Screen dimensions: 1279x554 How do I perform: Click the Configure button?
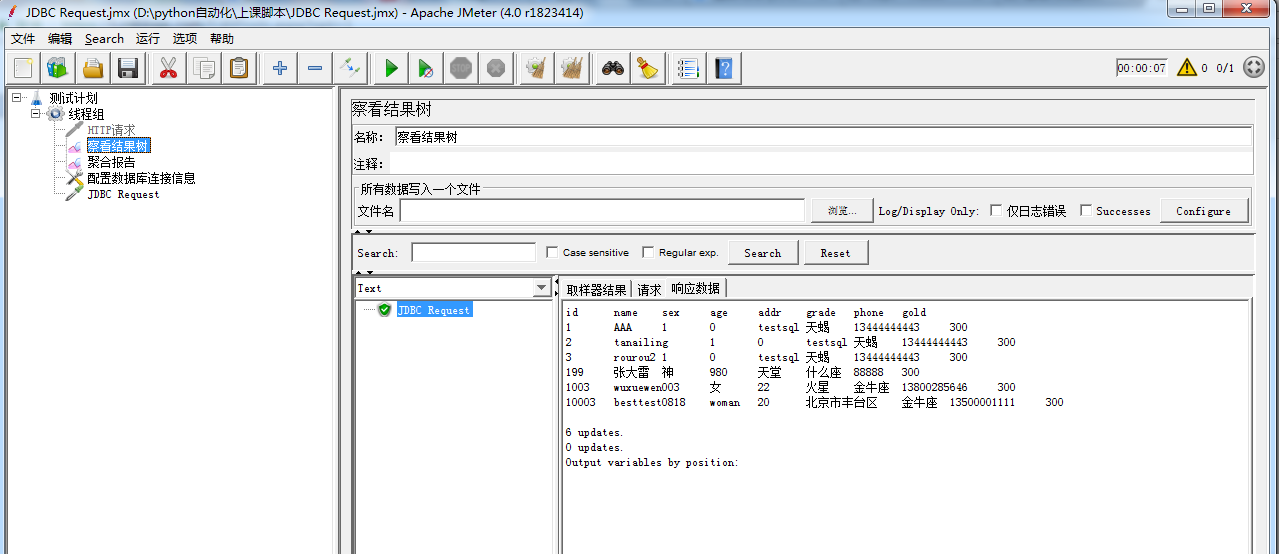click(x=1203, y=211)
